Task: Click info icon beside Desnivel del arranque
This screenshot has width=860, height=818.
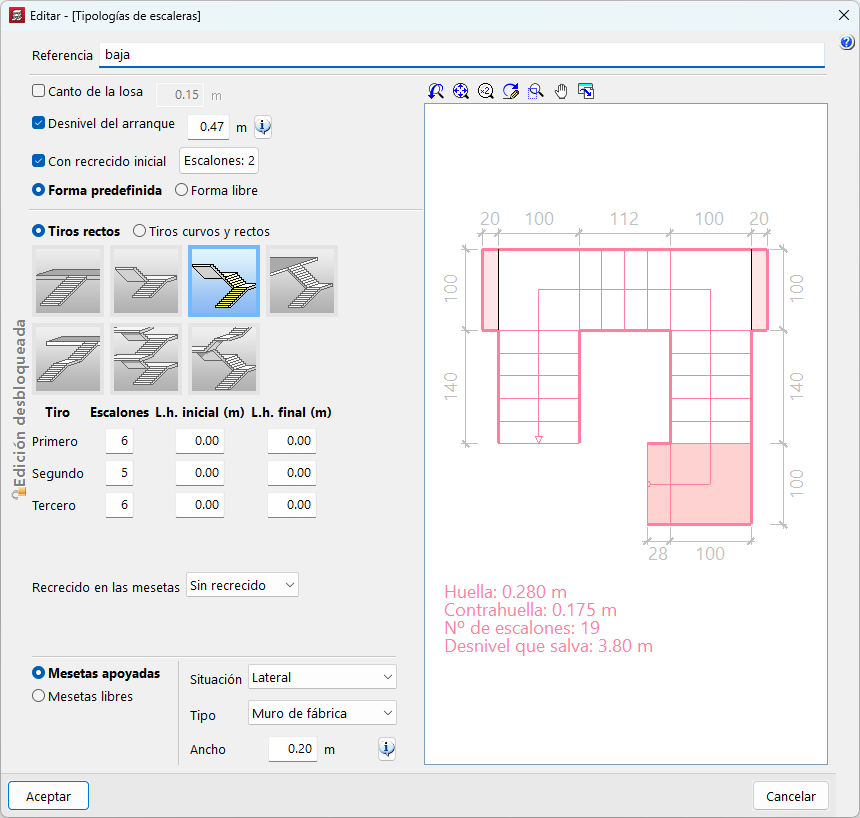Action: pos(263,127)
